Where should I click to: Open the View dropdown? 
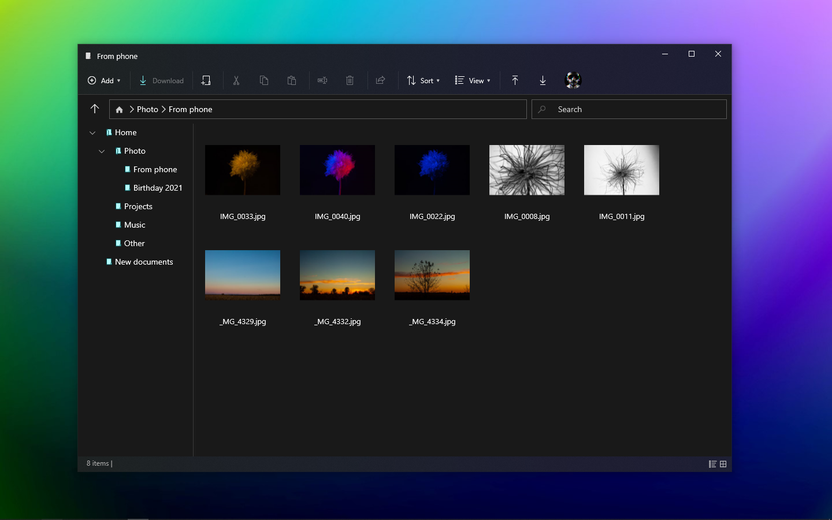tap(473, 81)
